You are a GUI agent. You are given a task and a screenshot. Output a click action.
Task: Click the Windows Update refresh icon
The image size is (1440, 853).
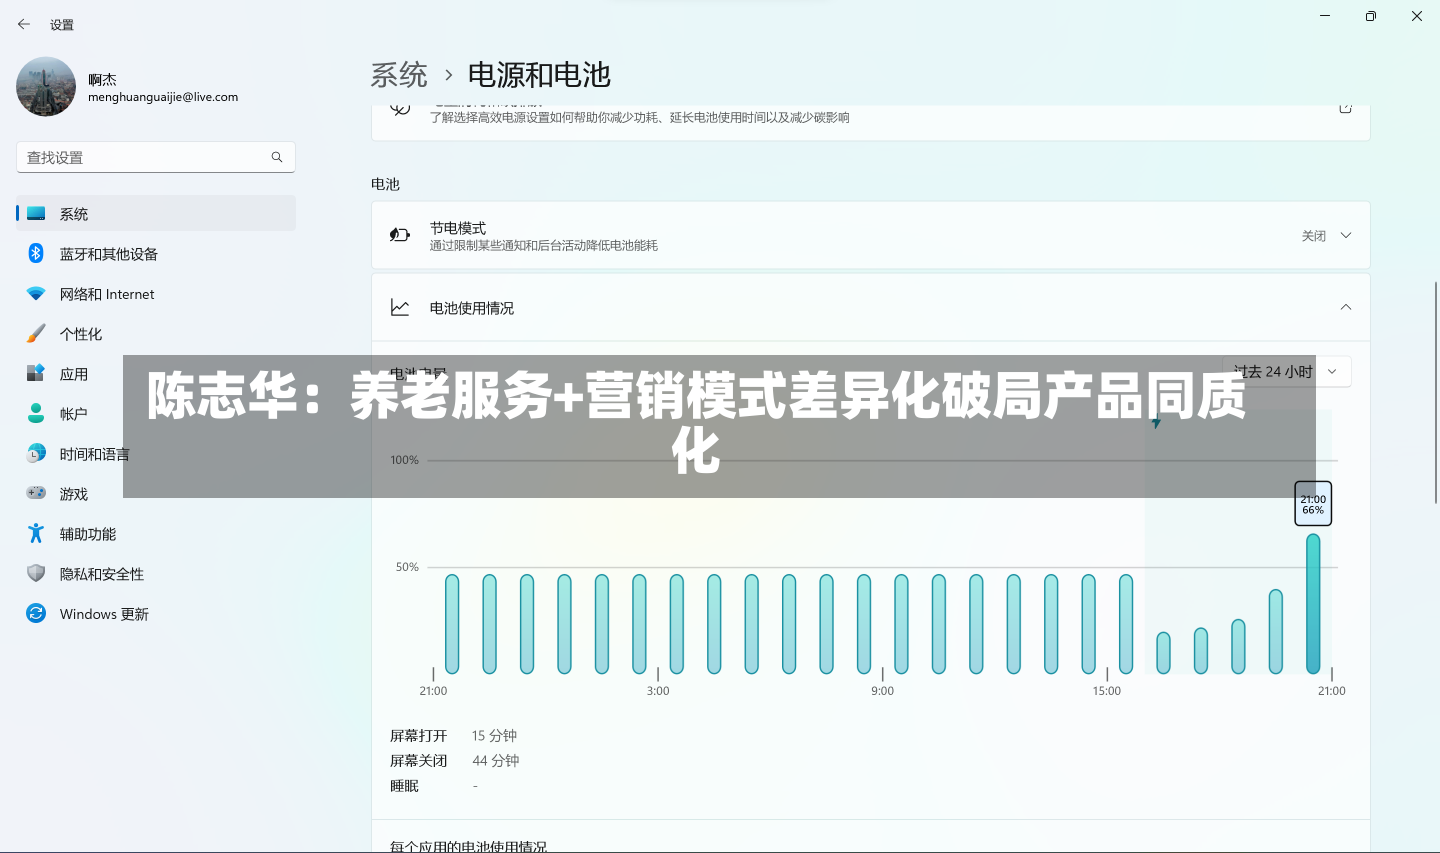click(36, 613)
